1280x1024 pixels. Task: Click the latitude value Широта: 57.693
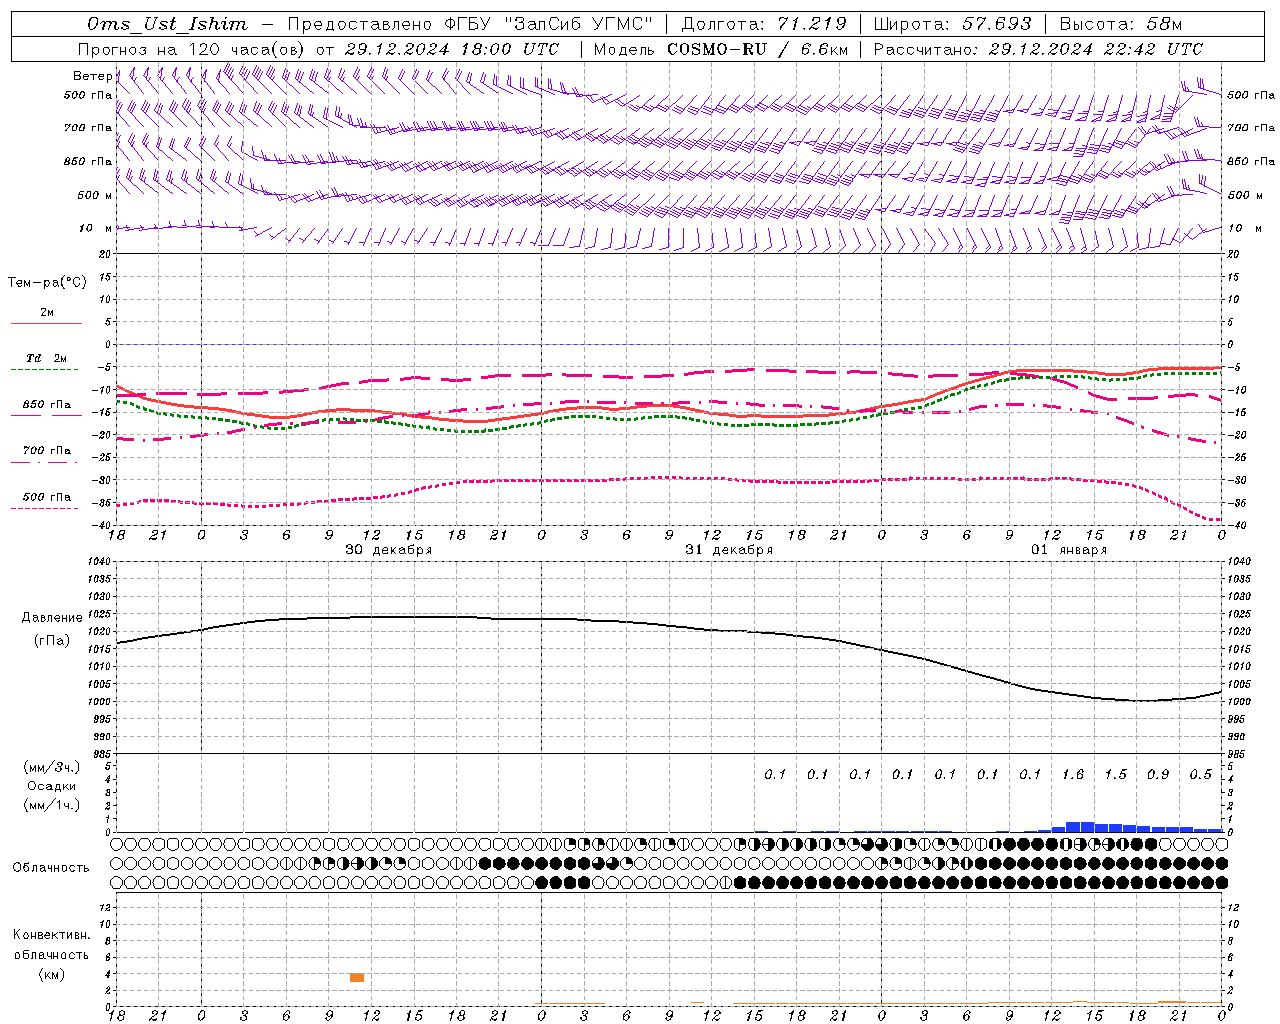point(952,24)
